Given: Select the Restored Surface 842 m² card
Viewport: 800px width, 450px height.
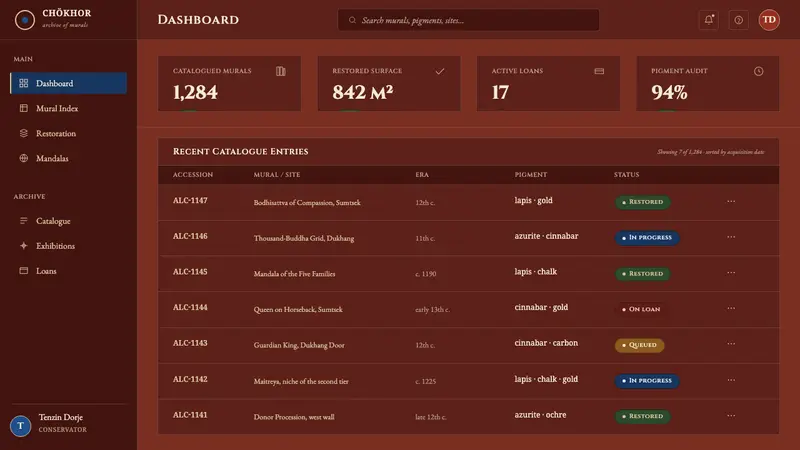Looking at the screenshot, I should (389, 84).
